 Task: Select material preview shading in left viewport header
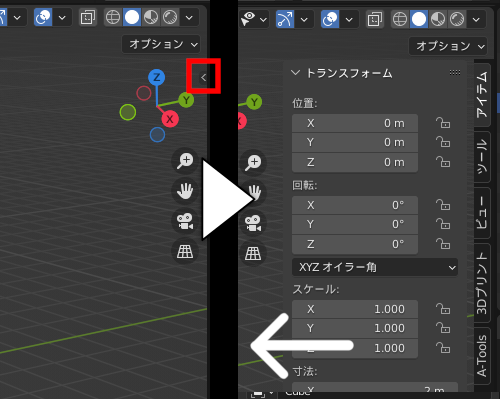pos(151,17)
